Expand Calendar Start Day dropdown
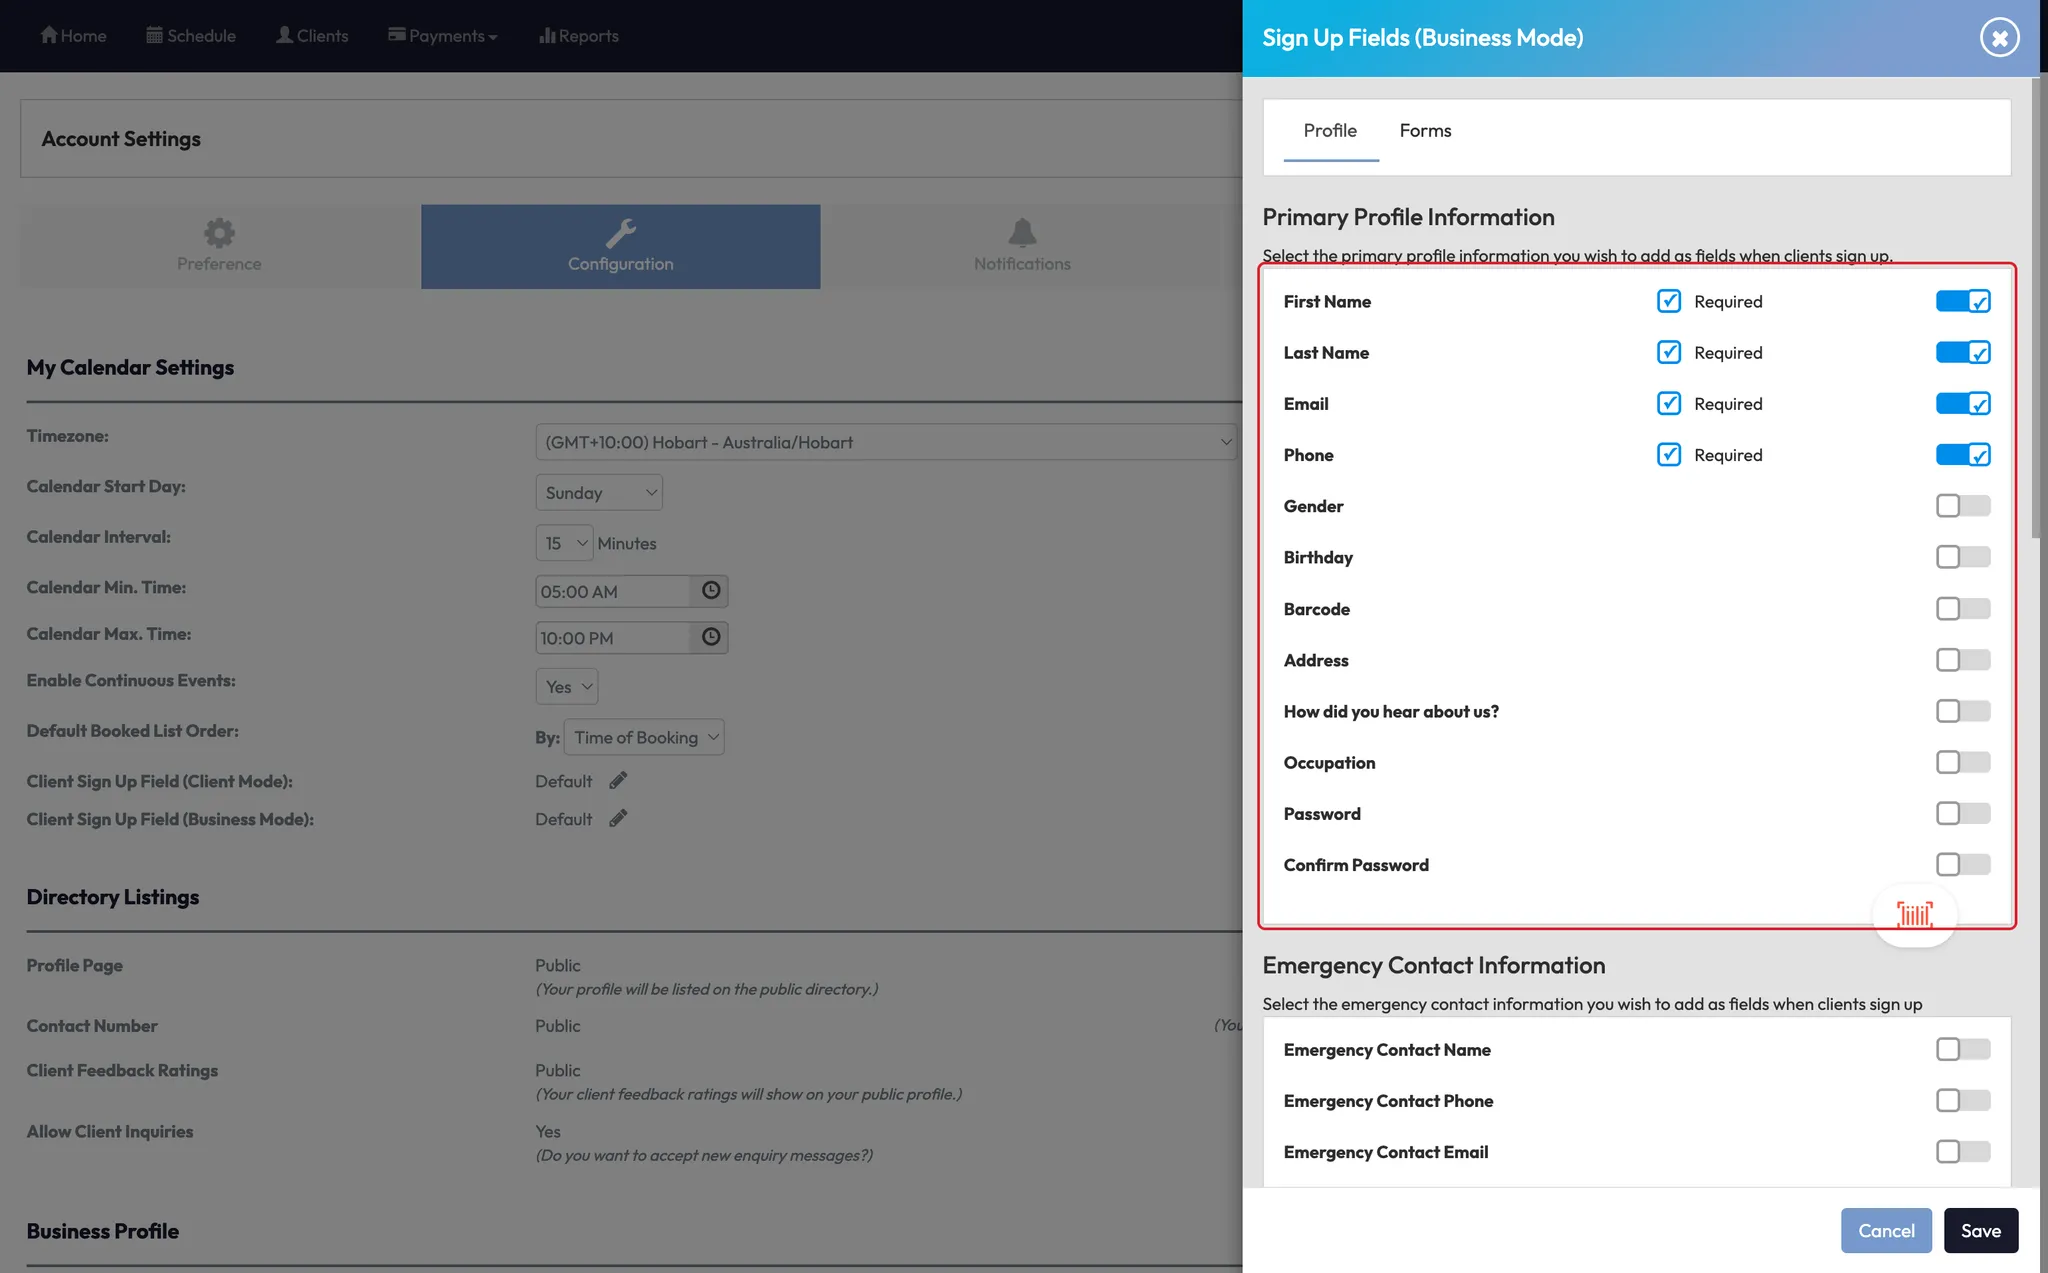Viewport: 2048px width, 1273px height. (598, 492)
